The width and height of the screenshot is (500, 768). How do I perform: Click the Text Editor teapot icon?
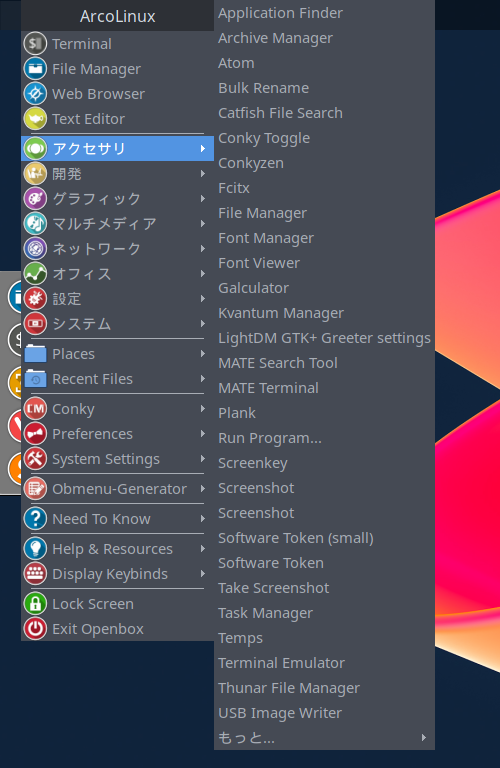pos(35,119)
